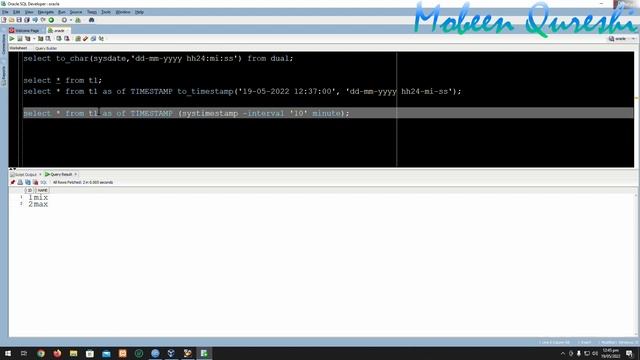Click the to_timestamp query line in editor
This screenshot has width=640, height=360.
(242, 91)
